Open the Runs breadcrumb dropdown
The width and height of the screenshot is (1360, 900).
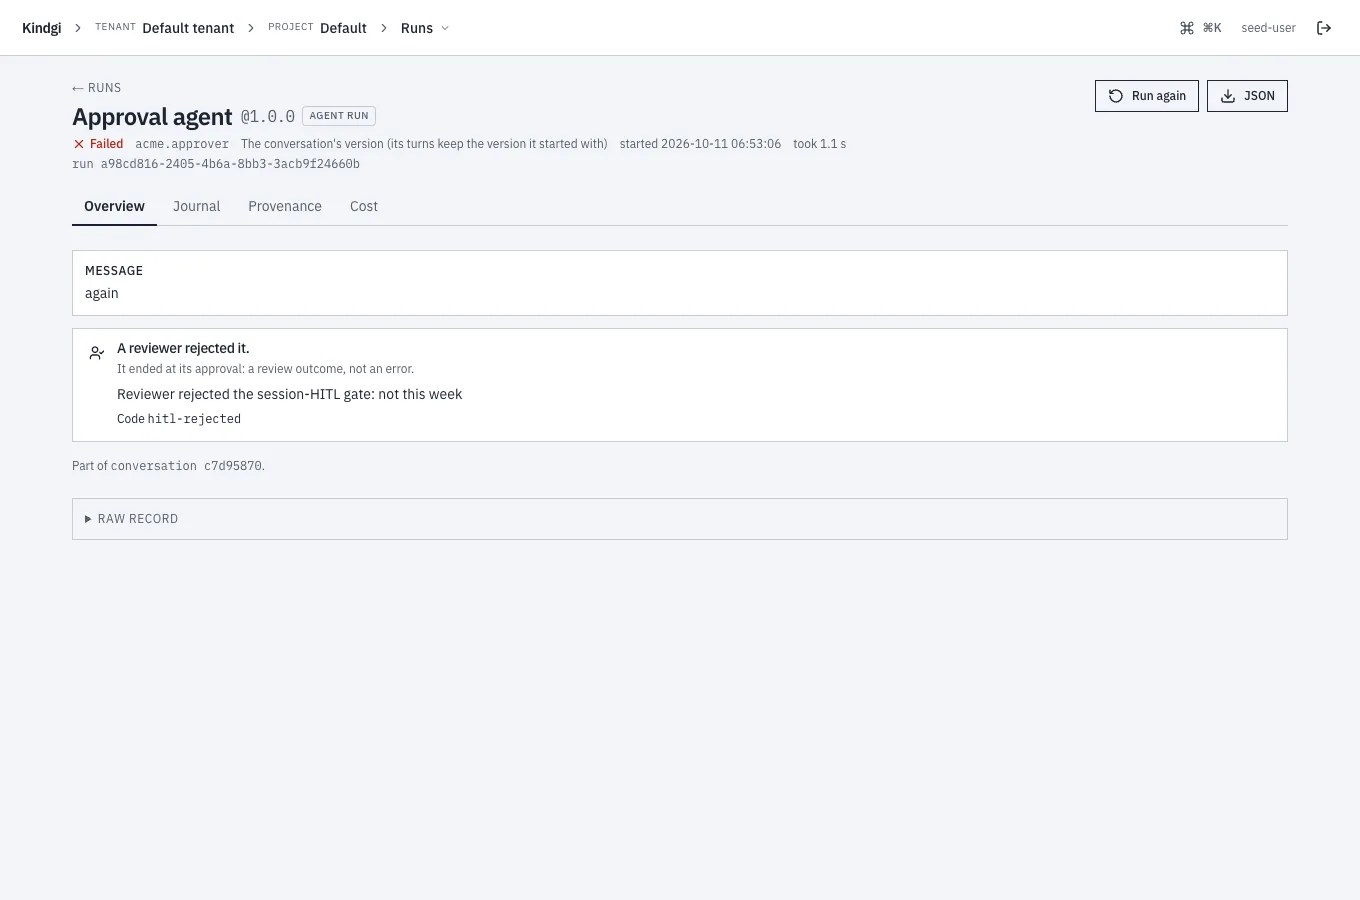(425, 28)
